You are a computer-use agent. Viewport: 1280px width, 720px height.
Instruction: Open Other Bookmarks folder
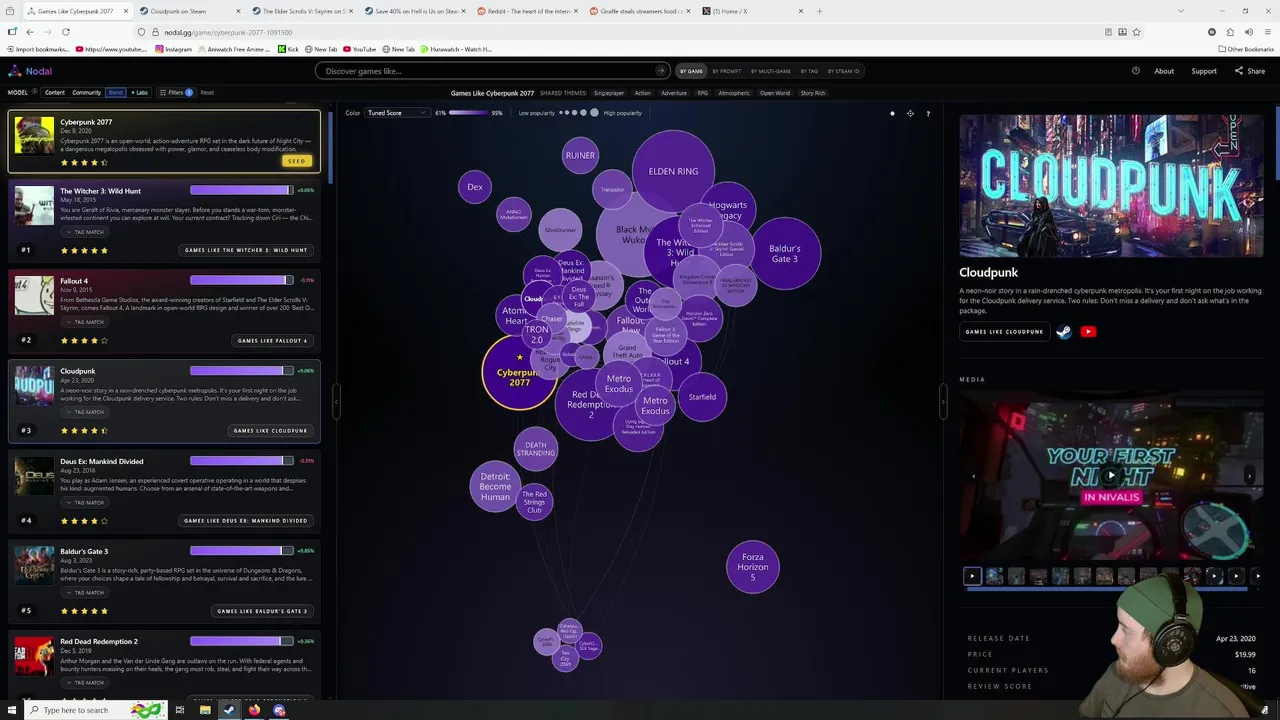pyautogui.click(x=1246, y=49)
